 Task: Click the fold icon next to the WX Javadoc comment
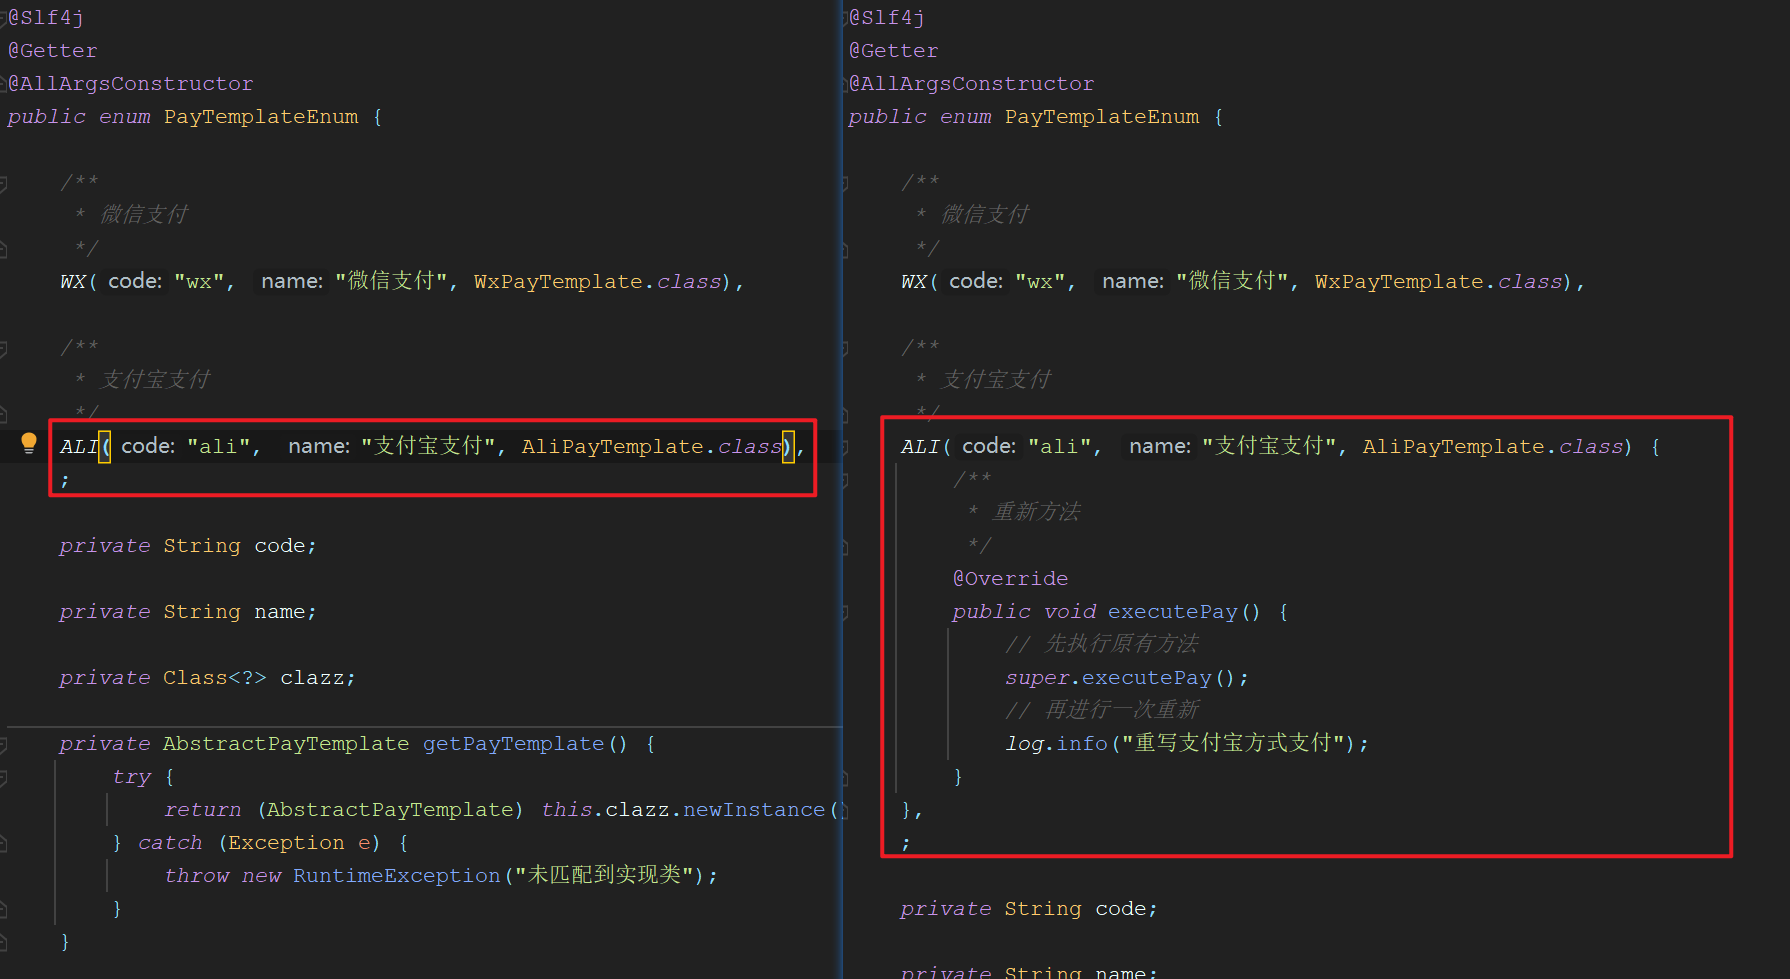[x=6, y=181]
